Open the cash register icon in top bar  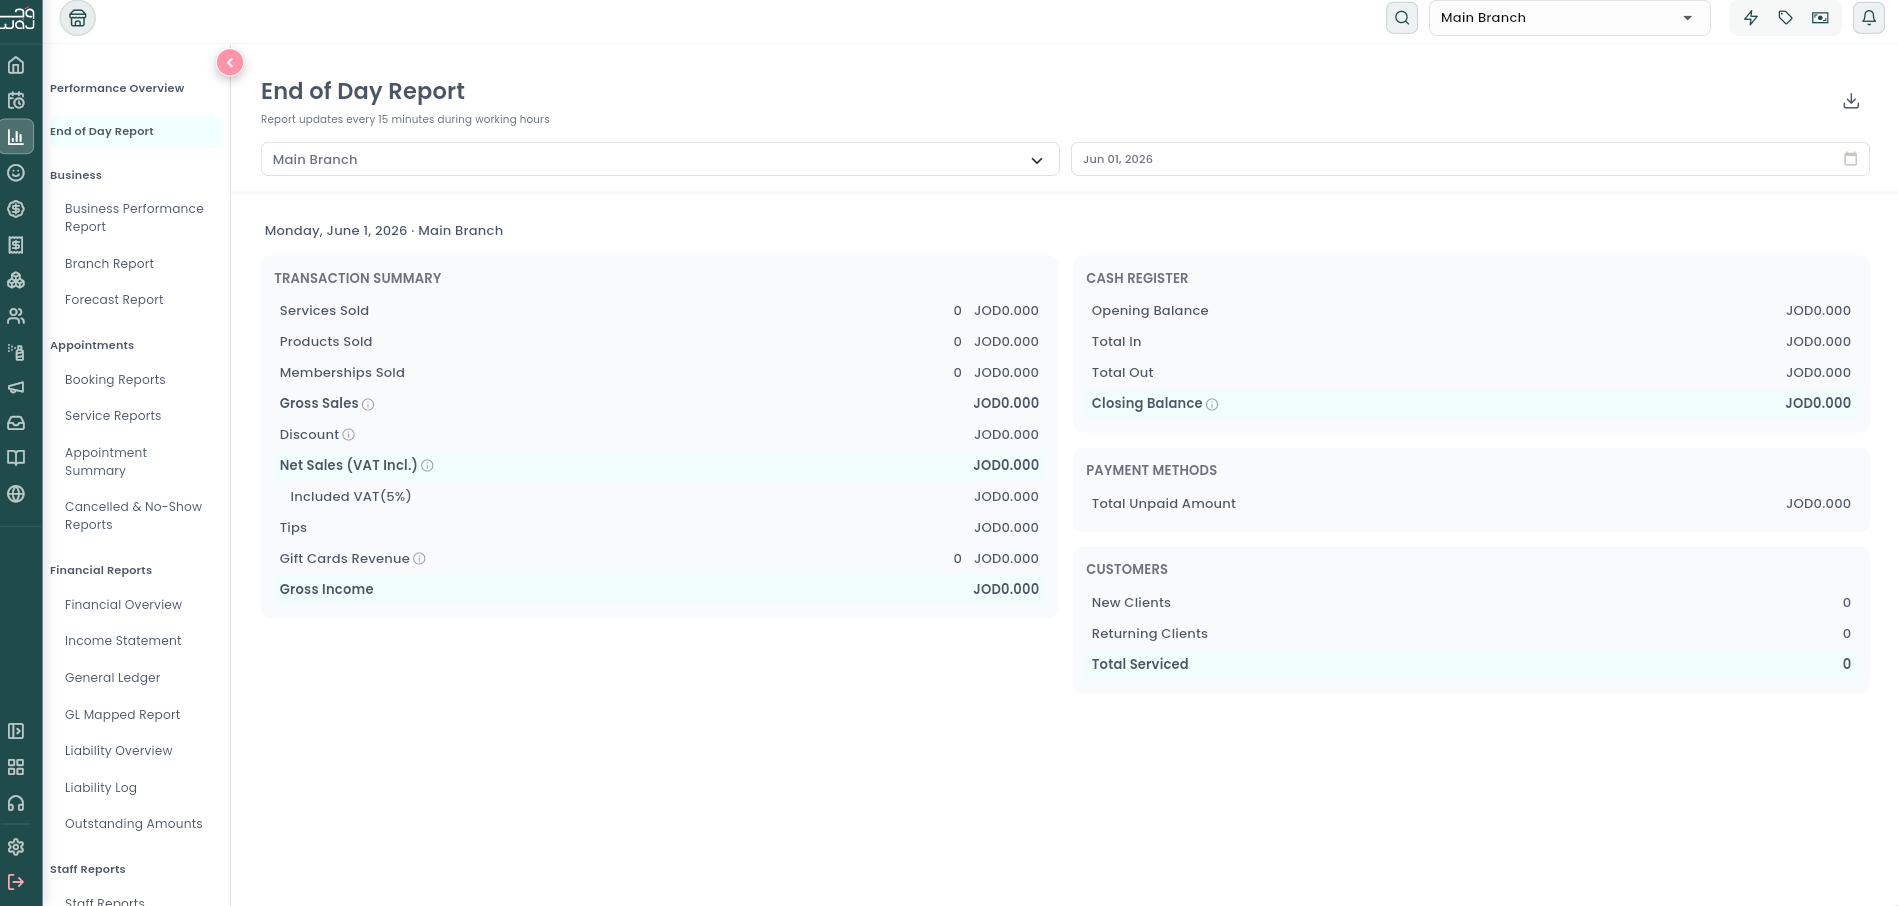click(x=1820, y=18)
